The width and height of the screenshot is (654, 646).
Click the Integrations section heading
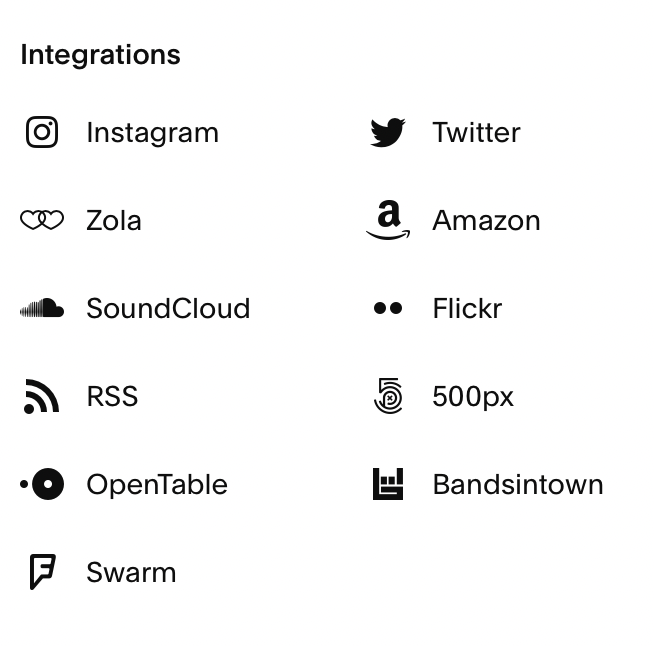coord(100,54)
